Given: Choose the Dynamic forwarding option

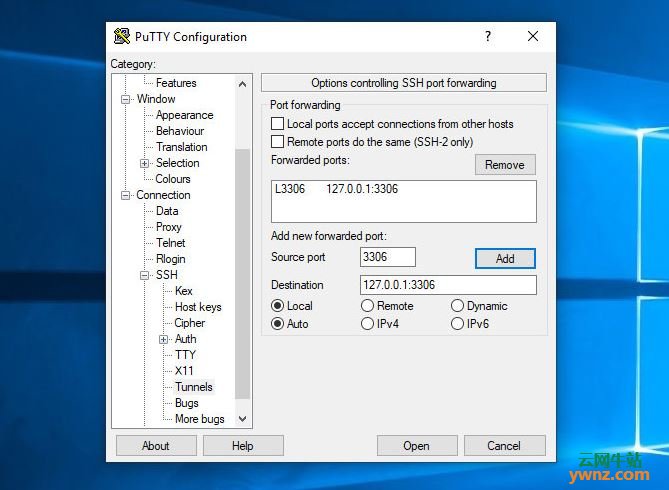Looking at the screenshot, I should tap(457, 306).
